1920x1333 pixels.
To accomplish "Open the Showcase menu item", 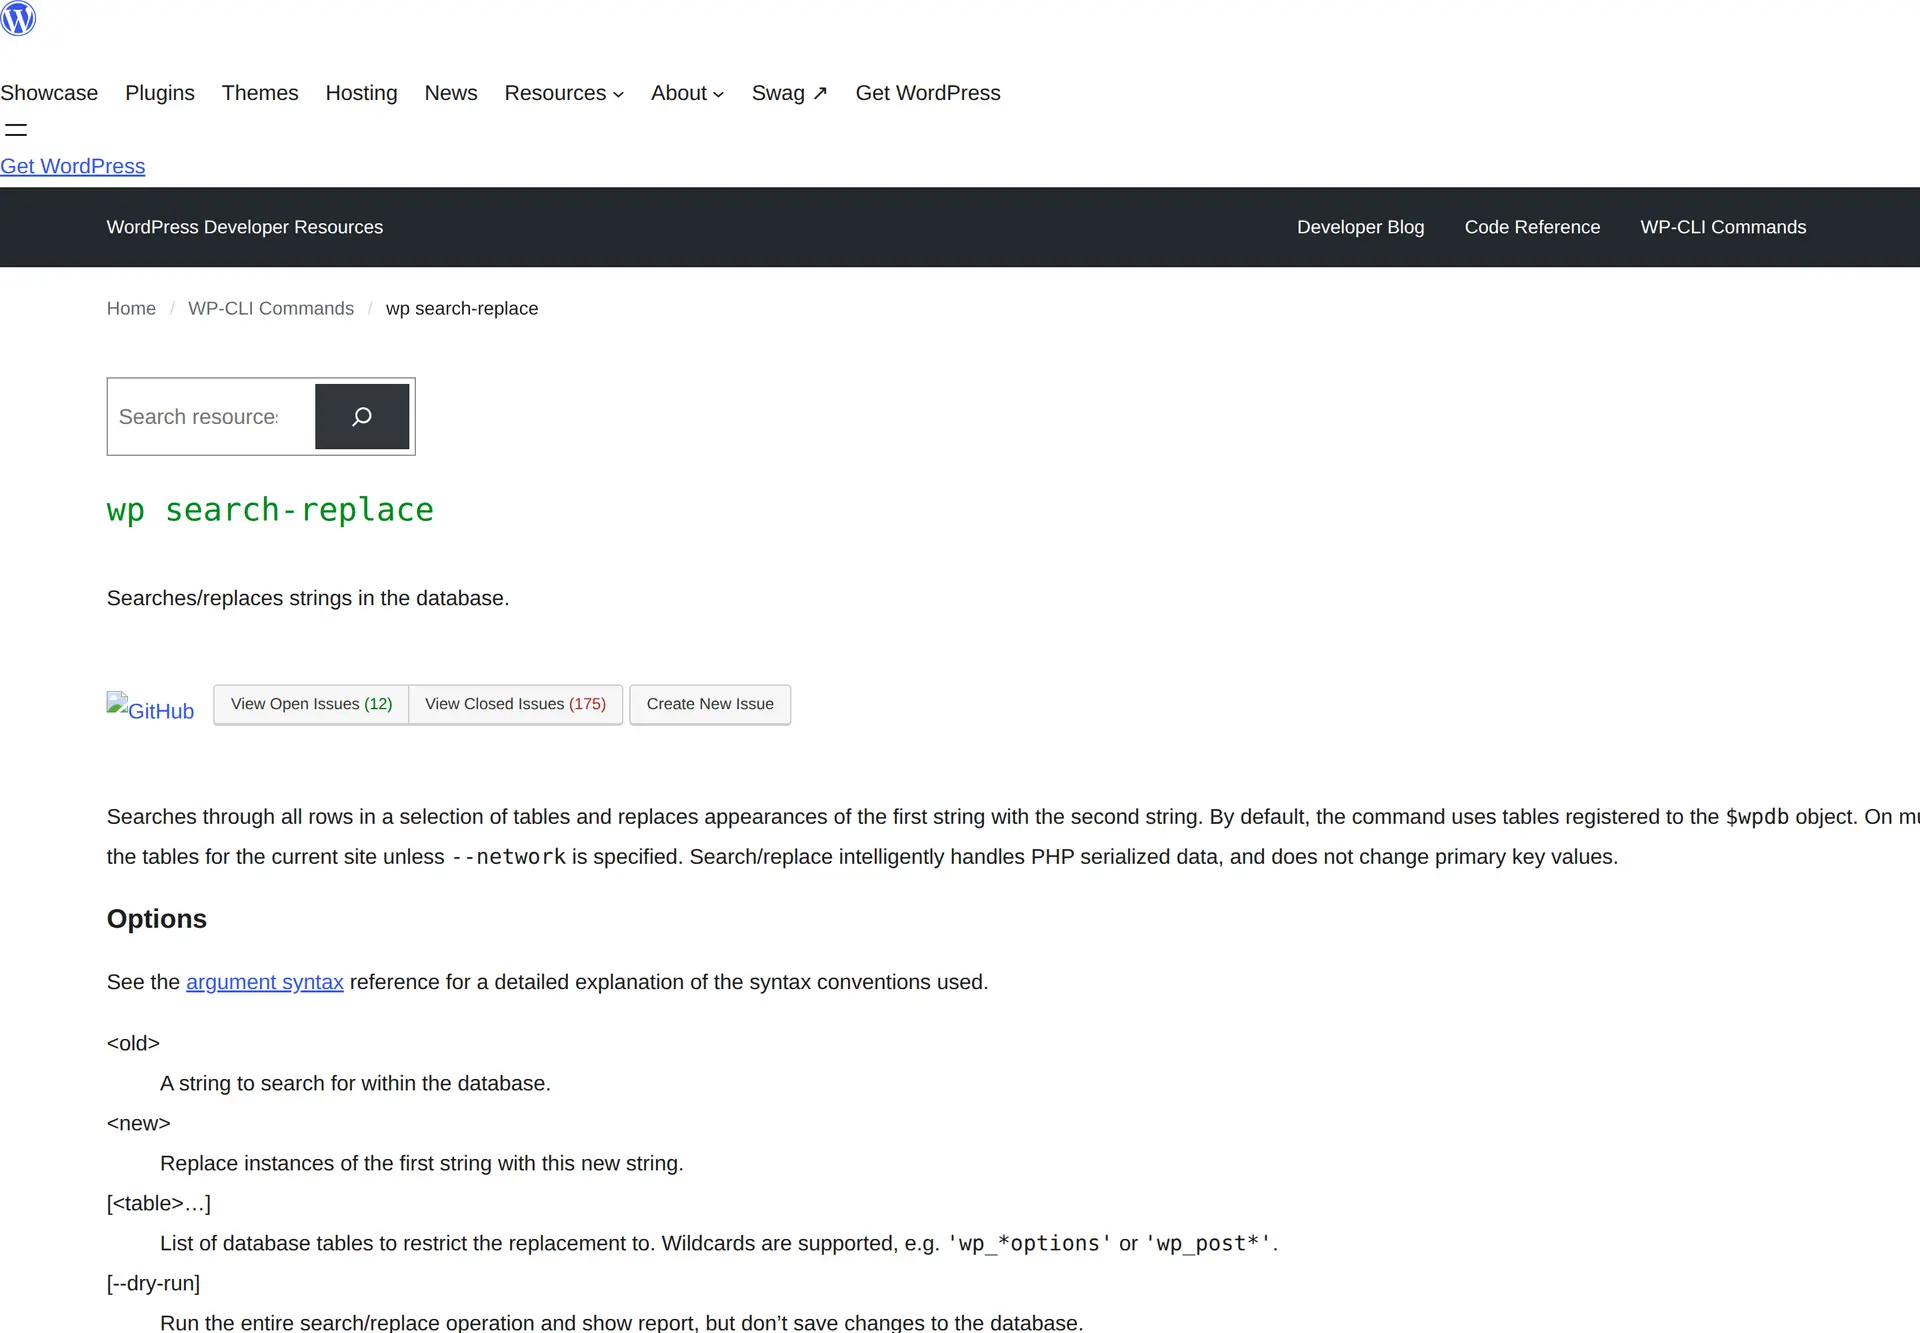I will [49, 93].
